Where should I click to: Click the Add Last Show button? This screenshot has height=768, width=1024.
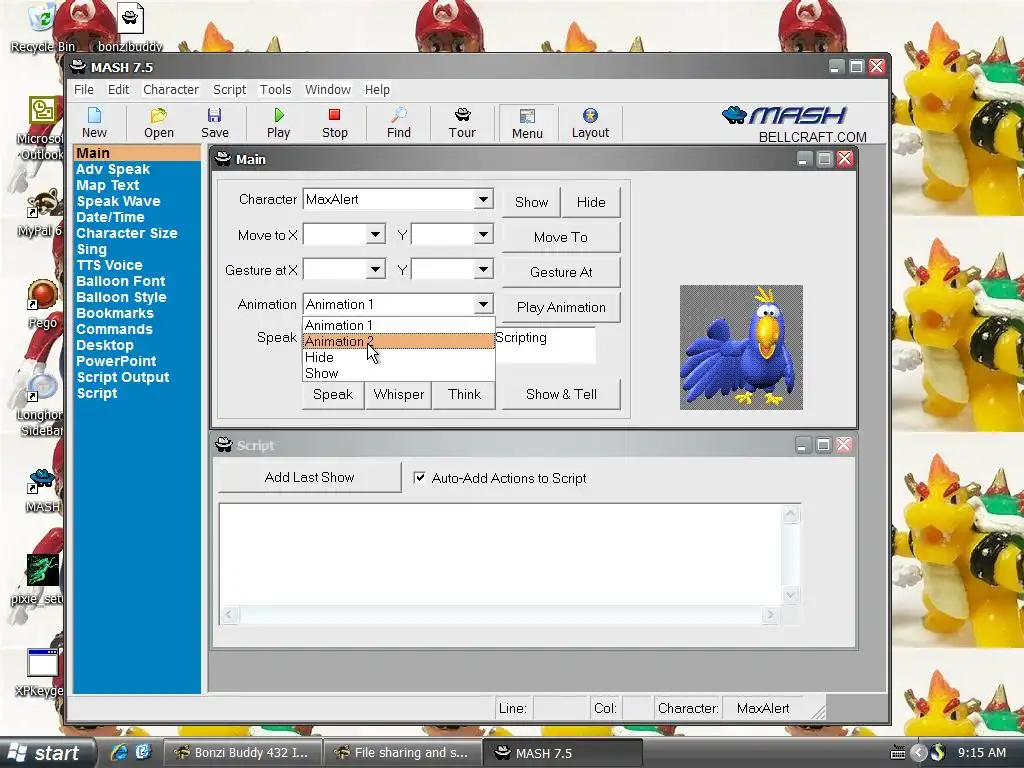[310, 477]
